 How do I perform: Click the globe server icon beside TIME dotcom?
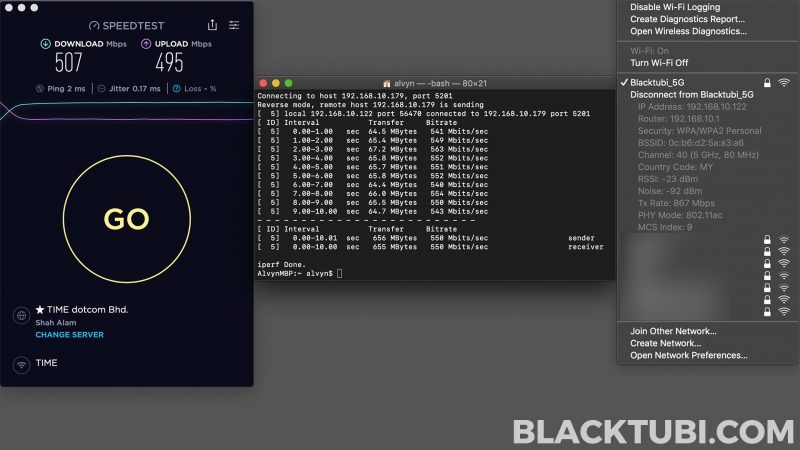click(x=21, y=316)
